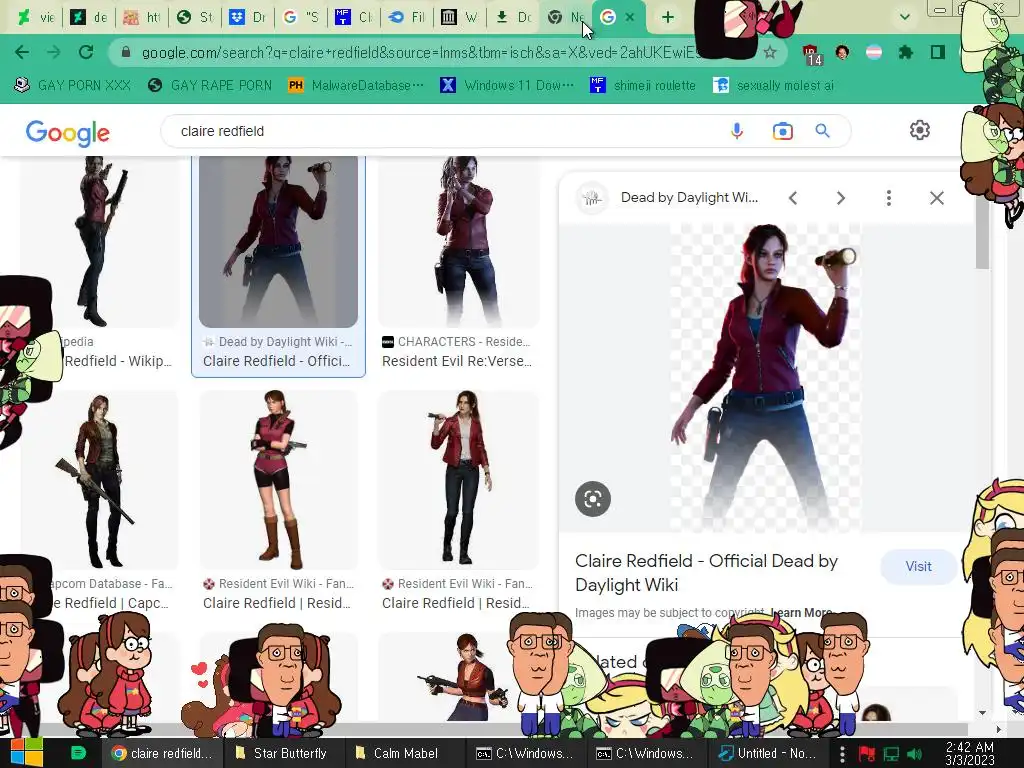Open network tray icon
This screenshot has width=1024, height=768.
click(x=891, y=754)
